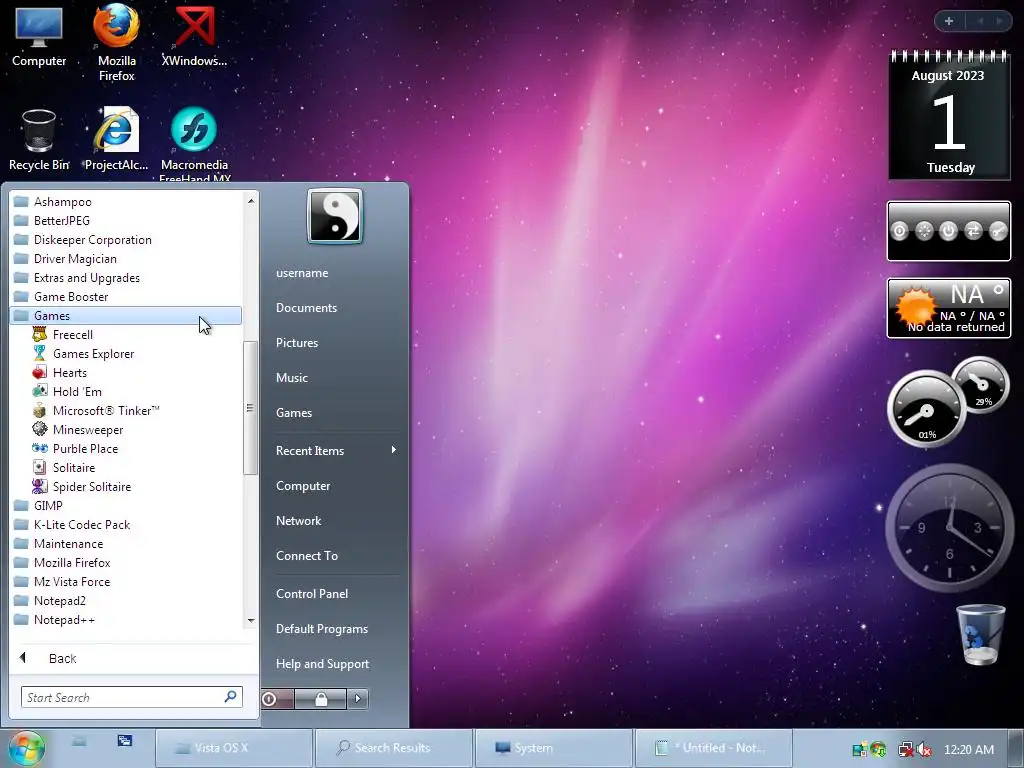Switch to Search Results taskbar window
Viewport: 1024px width, 768px height.
[x=393, y=748]
